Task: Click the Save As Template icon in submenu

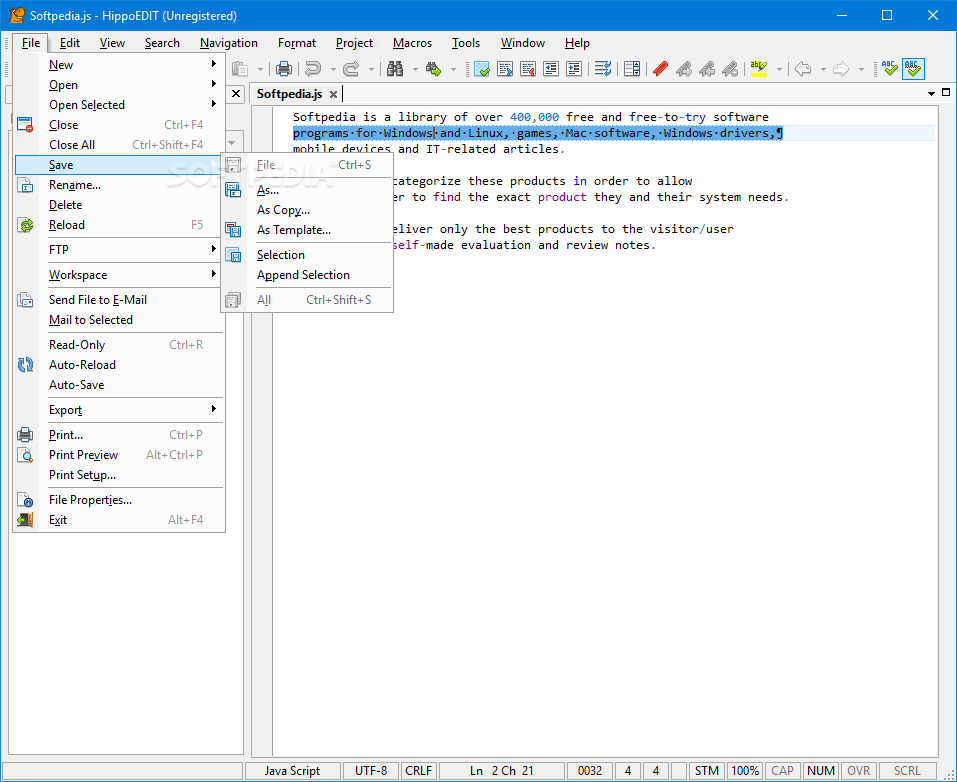Action: coord(233,230)
